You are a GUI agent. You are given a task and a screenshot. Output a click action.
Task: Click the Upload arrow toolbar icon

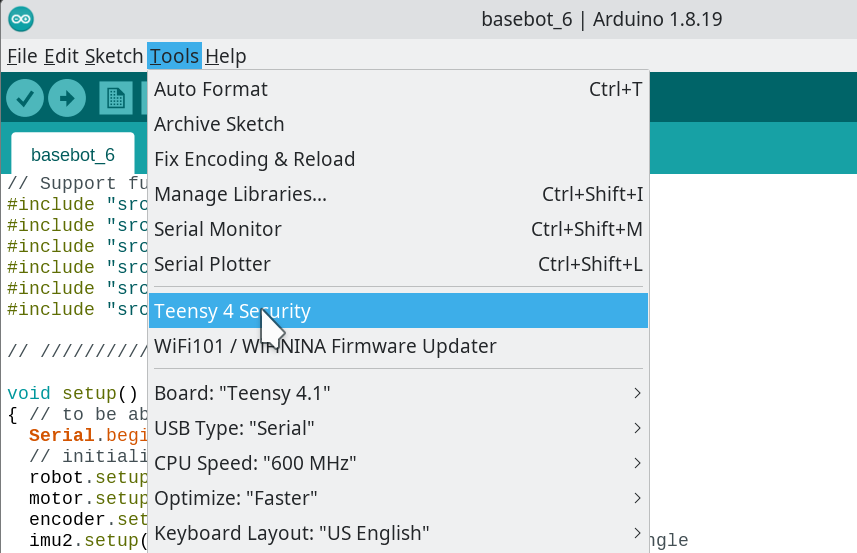(67, 98)
